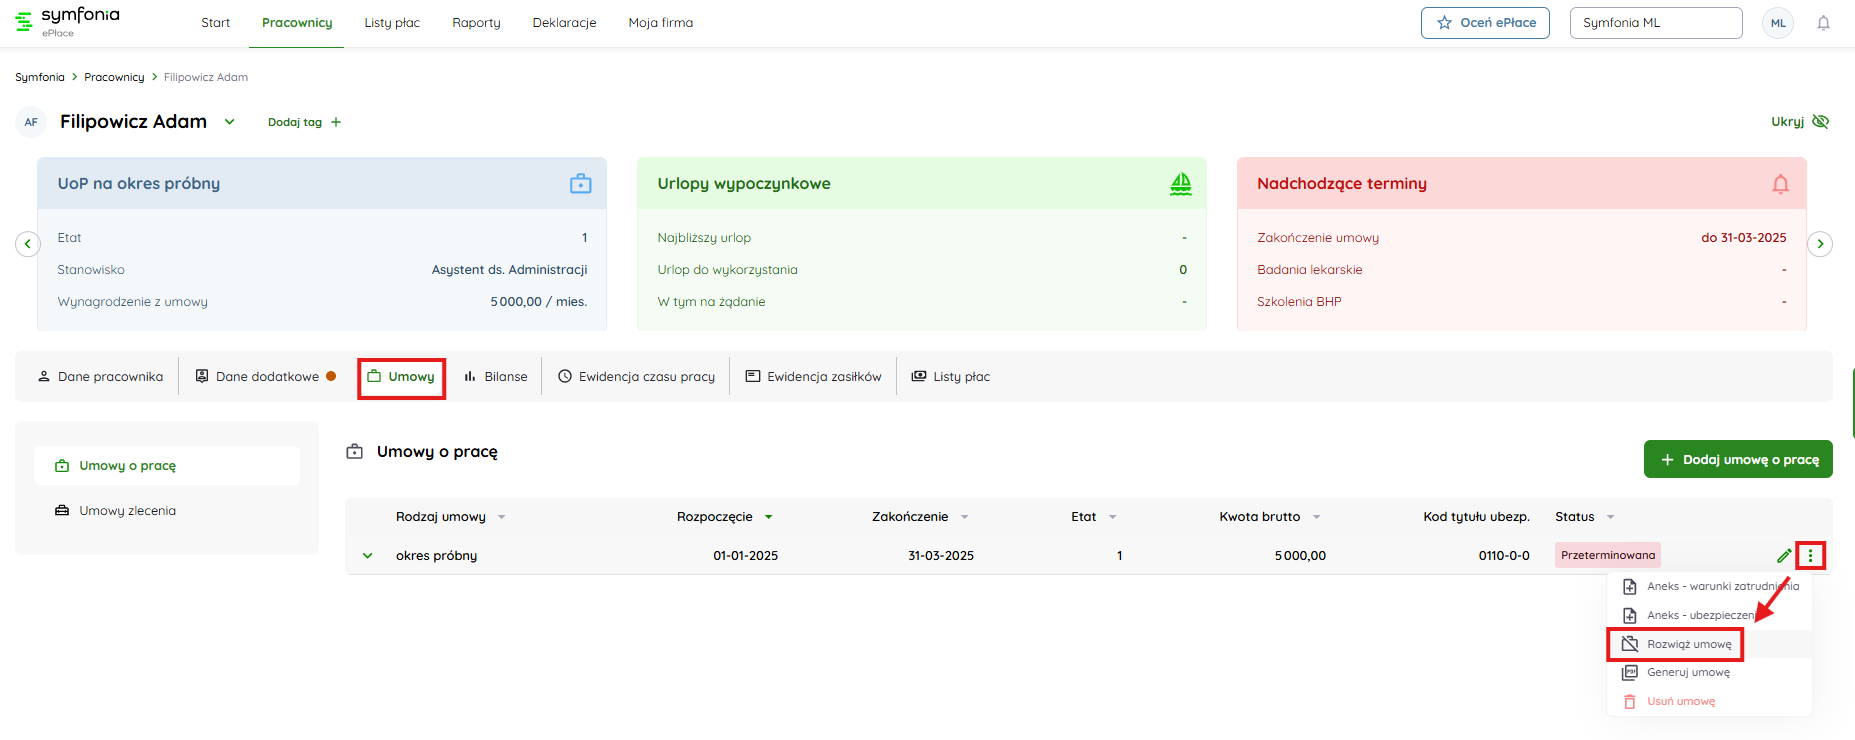Click the Oceń ePłace button

1485,23
